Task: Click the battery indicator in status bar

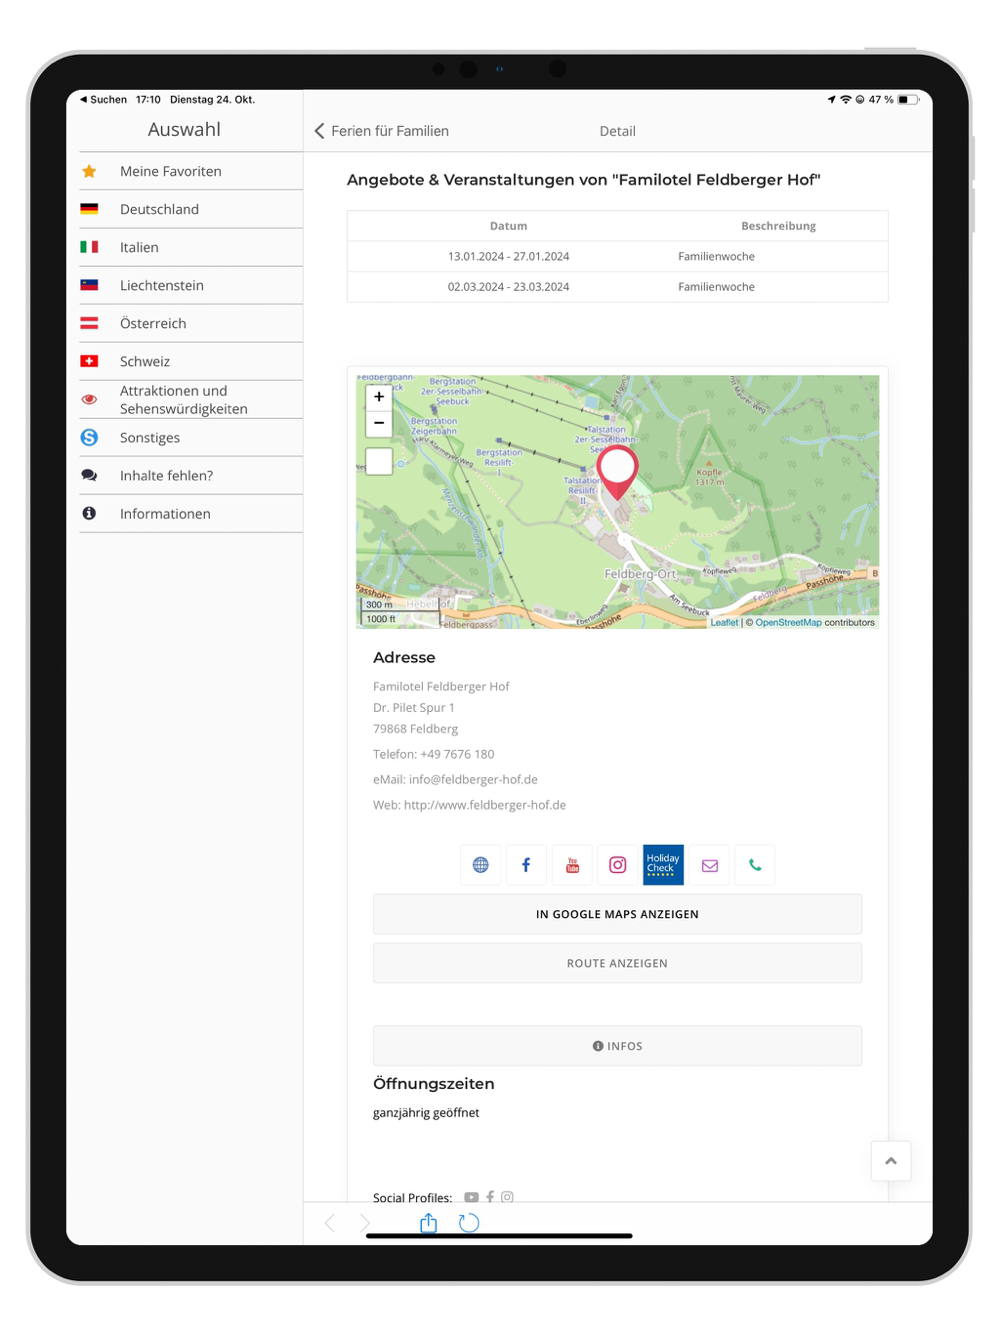Action: 908,100
